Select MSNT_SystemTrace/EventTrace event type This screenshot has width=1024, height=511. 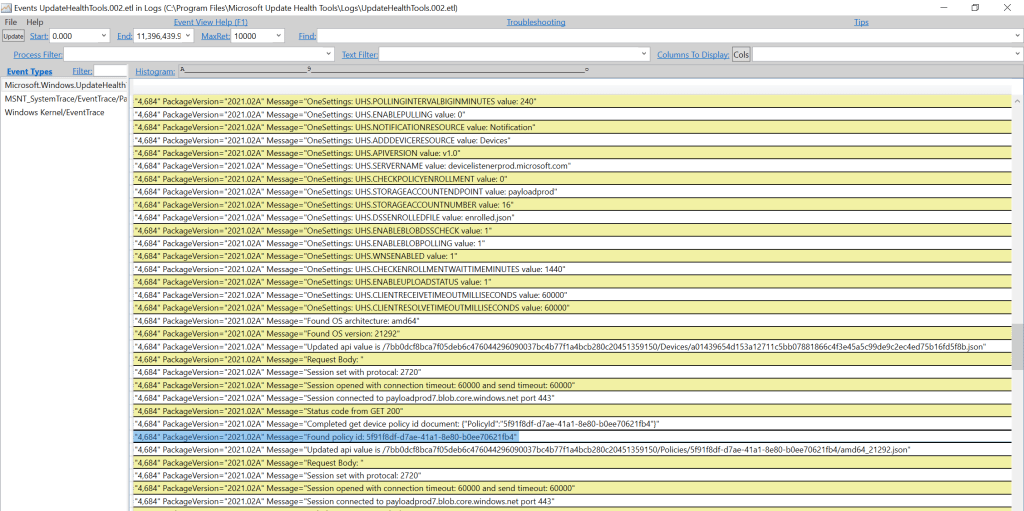(x=64, y=99)
